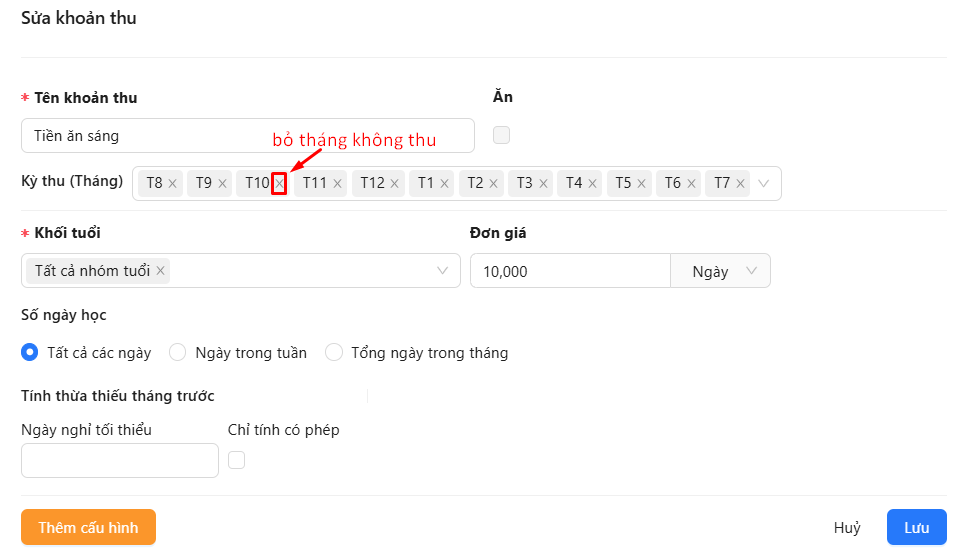Select 'Tổng ngày trong tháng' radio option
This screenshot has height=552, width=960.
click(x=334, y=352)
